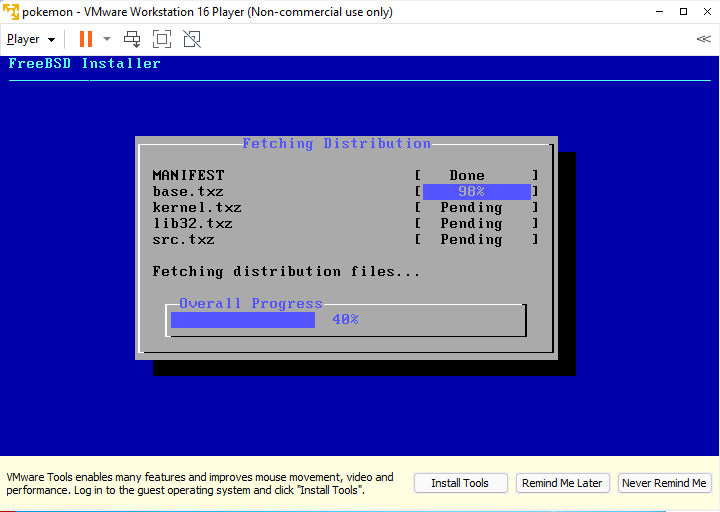Image resolution: width=720 pixels, height=512 pixels.
Task: Click the FreeBSD Installer heading
Action: [x=84, y=63]
